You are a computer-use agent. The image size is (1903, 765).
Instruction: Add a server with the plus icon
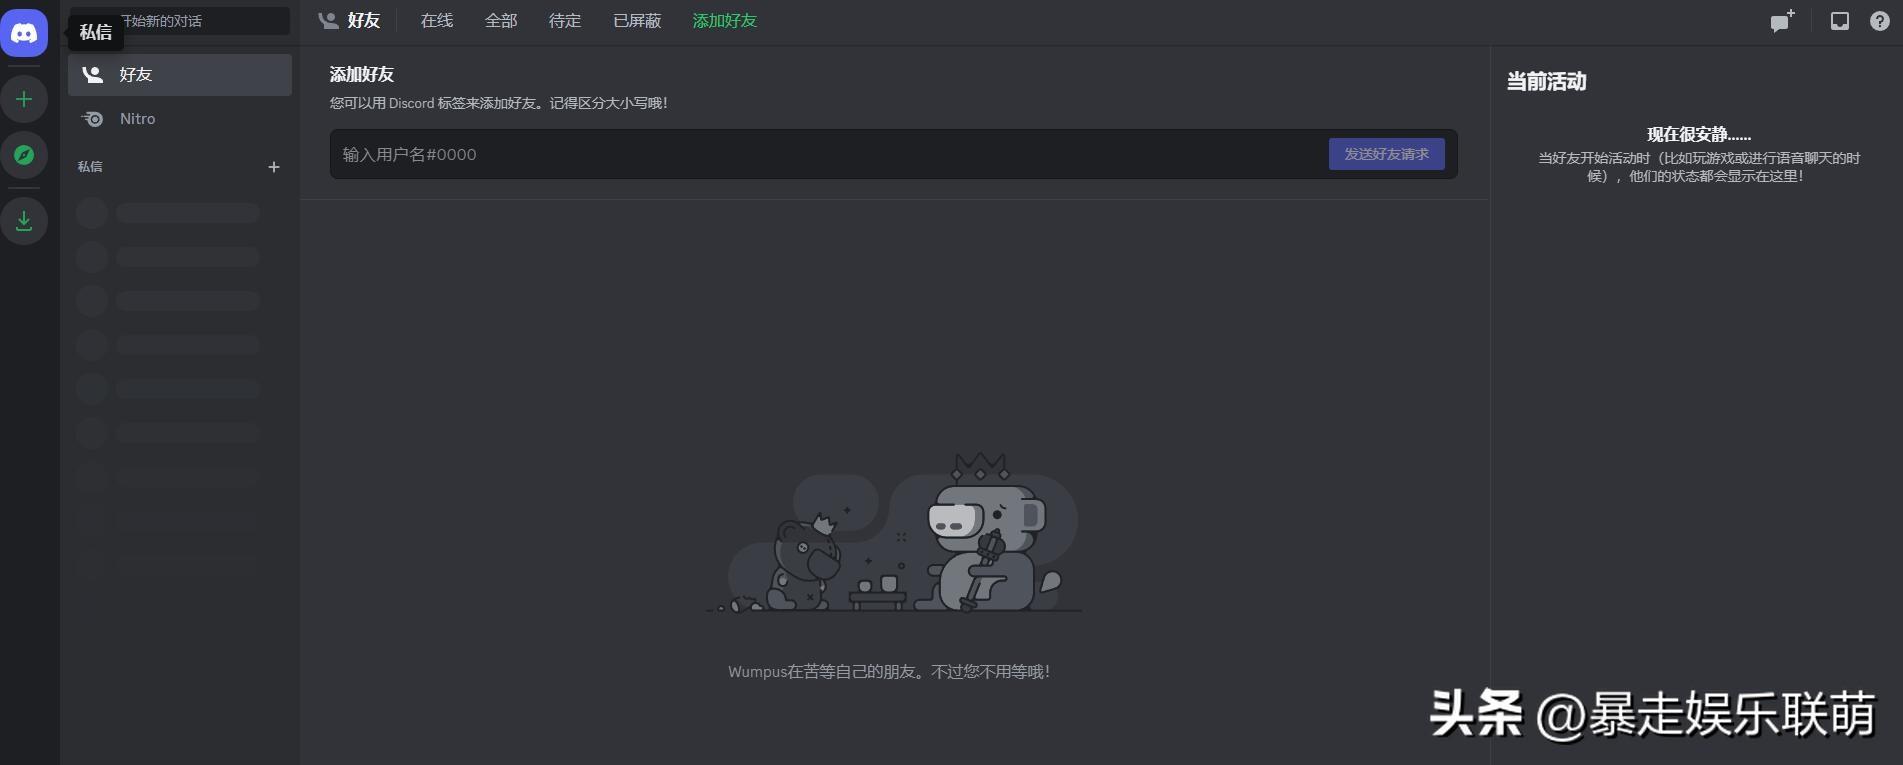pyautogui.click(x=24, y=99)
